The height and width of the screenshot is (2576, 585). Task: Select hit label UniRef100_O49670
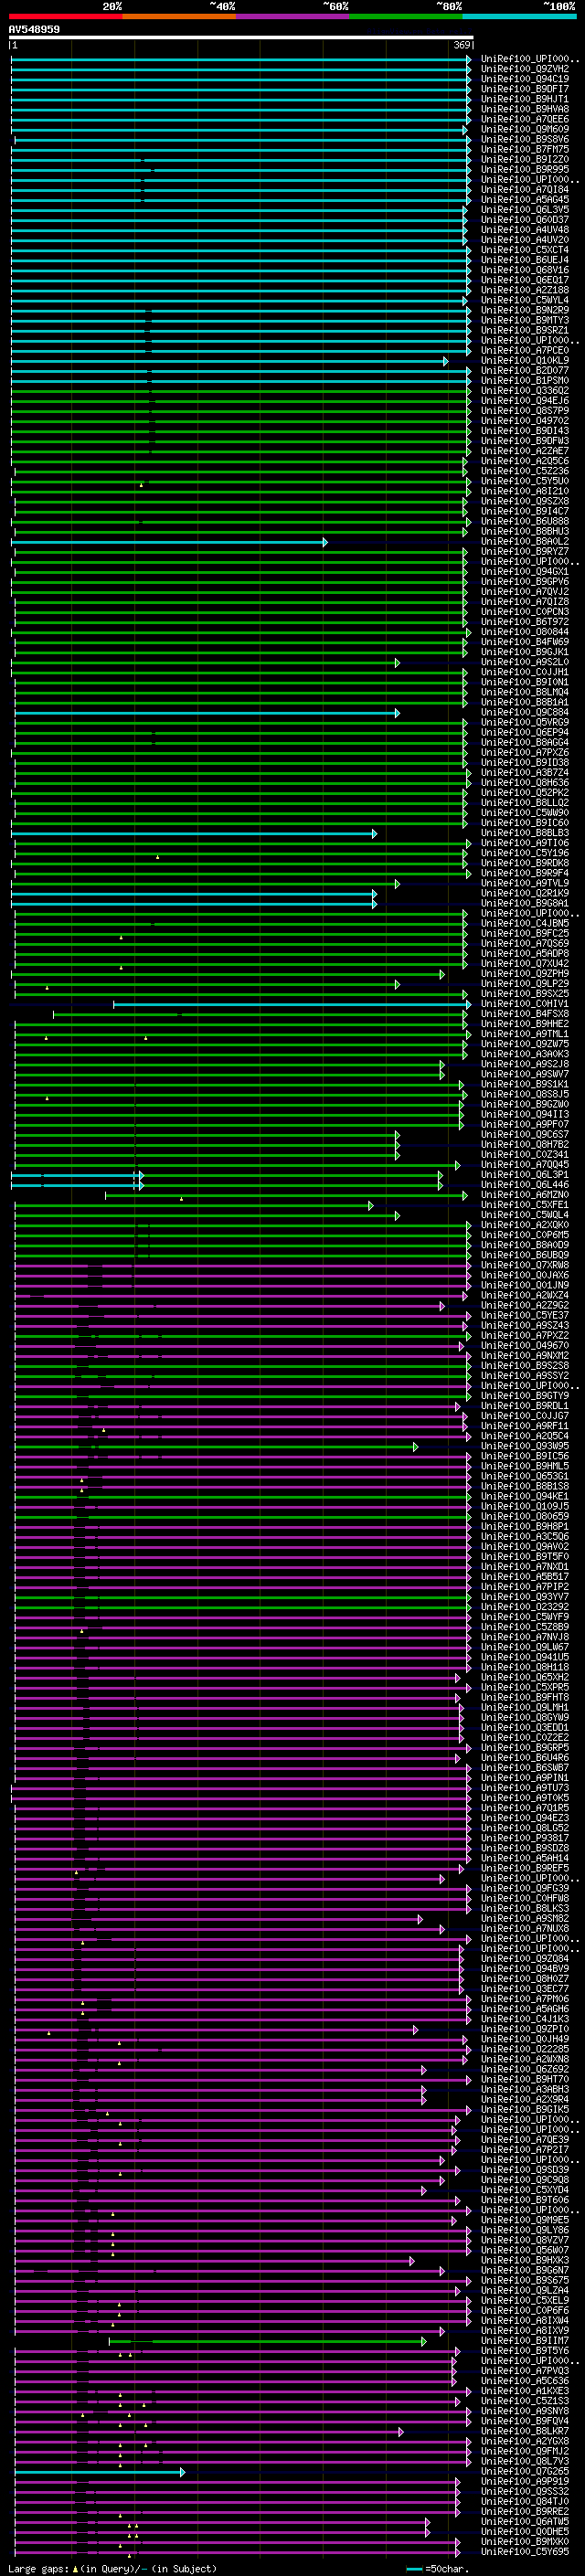[x=525, y=1346]
